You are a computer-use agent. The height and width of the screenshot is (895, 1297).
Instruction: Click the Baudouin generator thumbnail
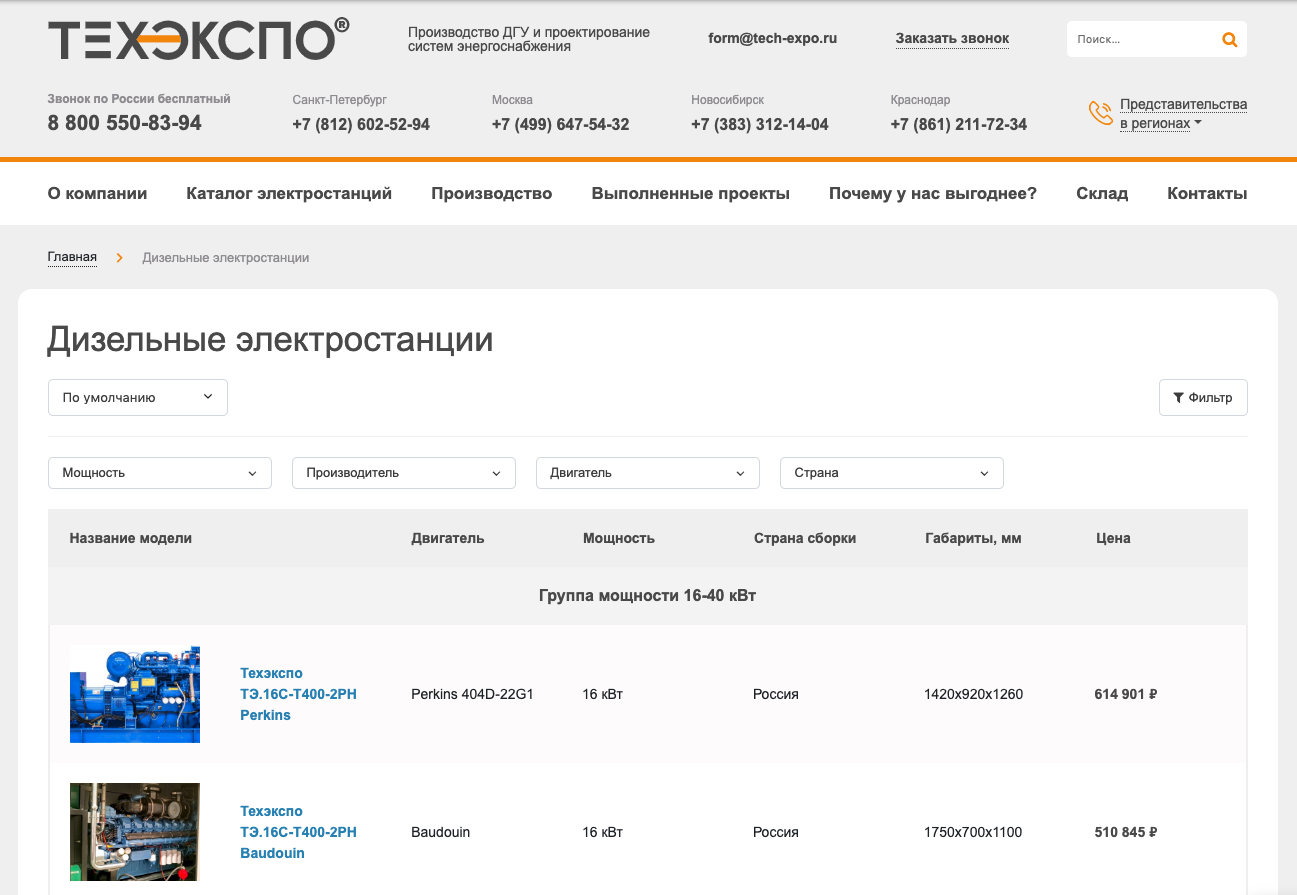[135, 832]
